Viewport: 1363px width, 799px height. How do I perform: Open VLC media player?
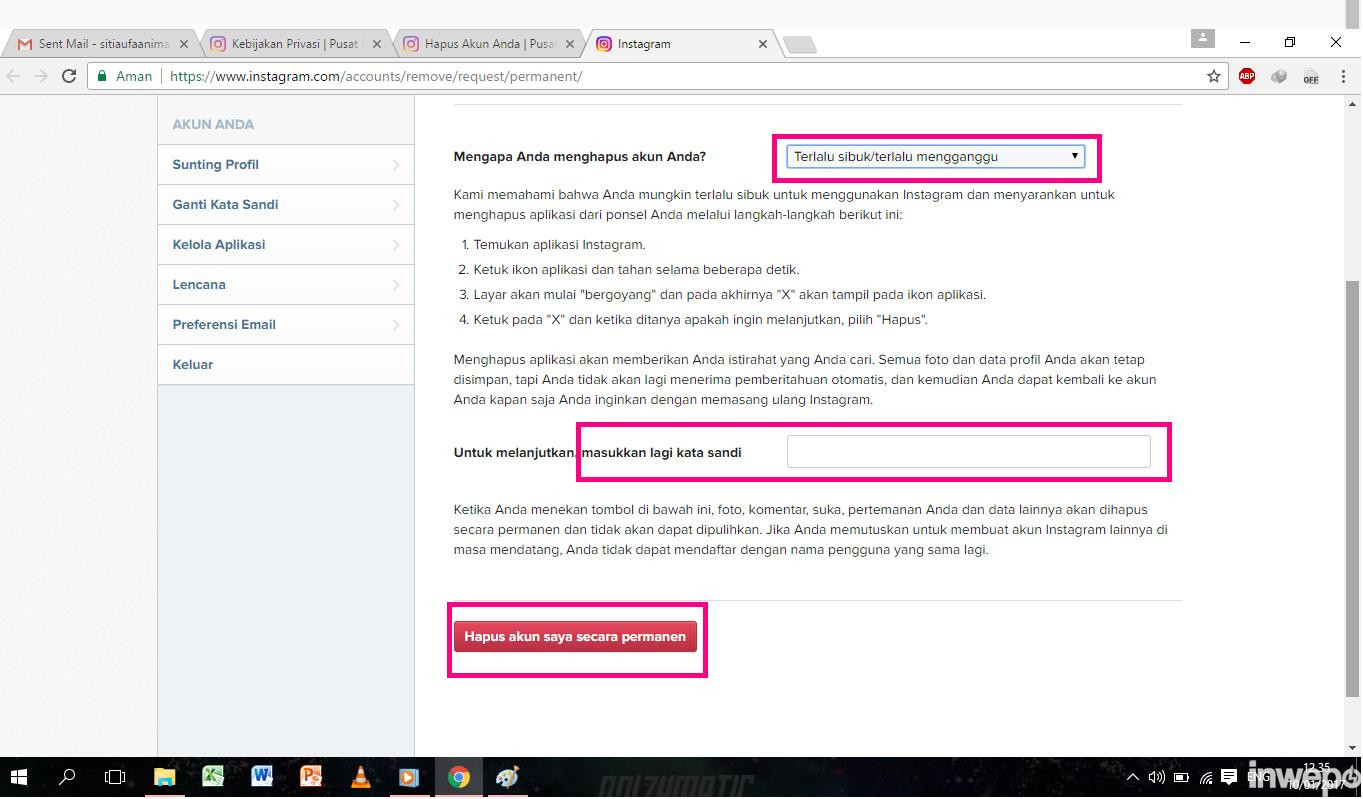tap(360, 777)
